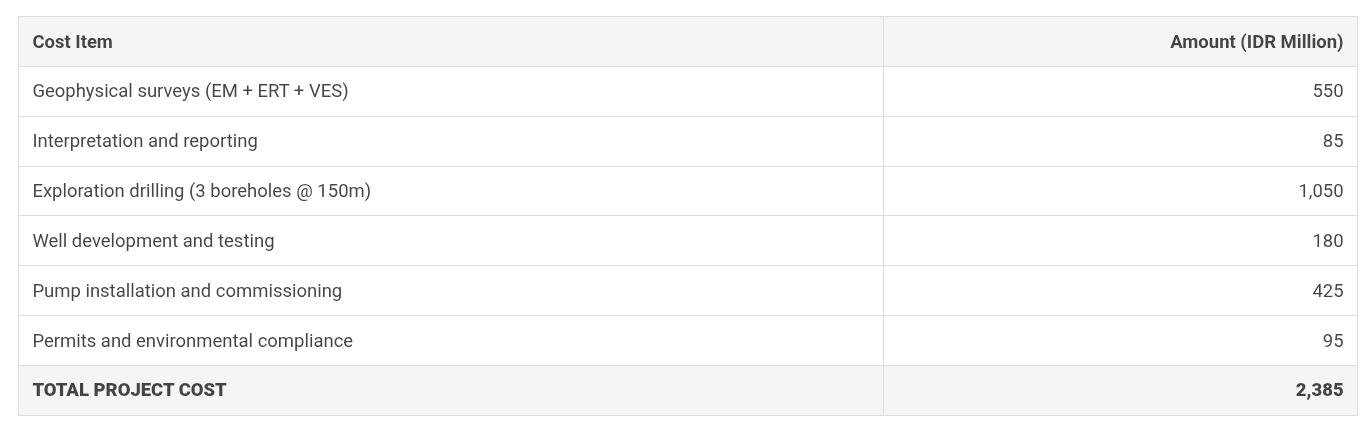1372x425 pixels.
Task: Select the Geophysical surveys (EM + ERT + VES) cell
Action: pos(190,91)
